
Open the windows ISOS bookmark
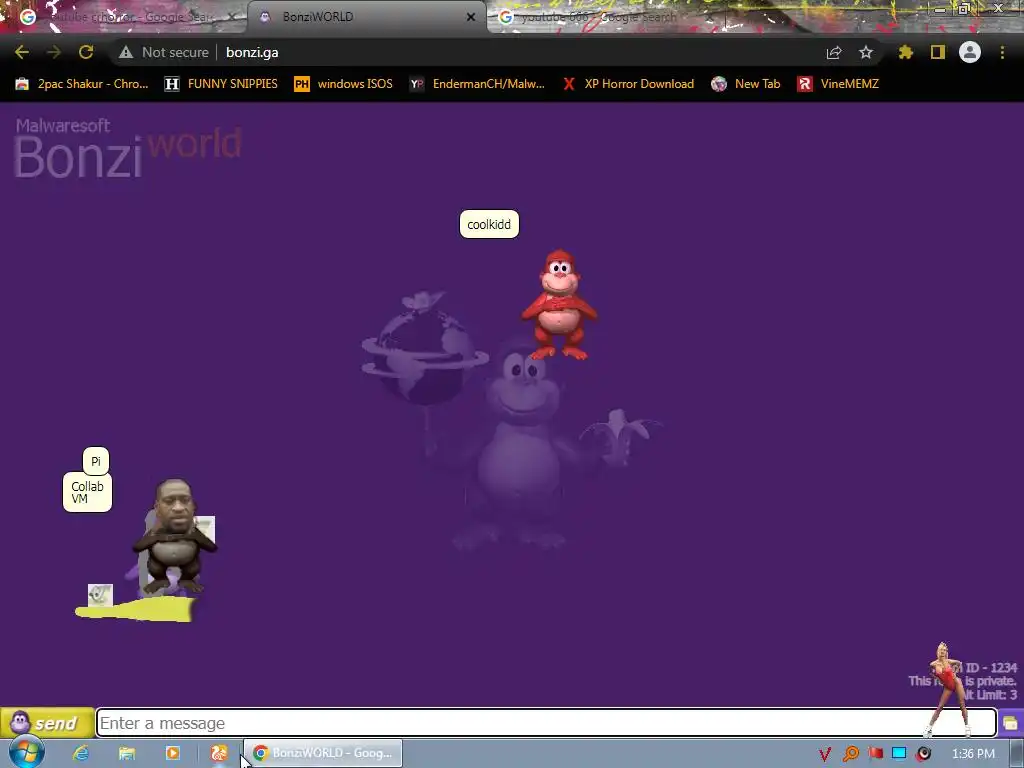point(344,84)
